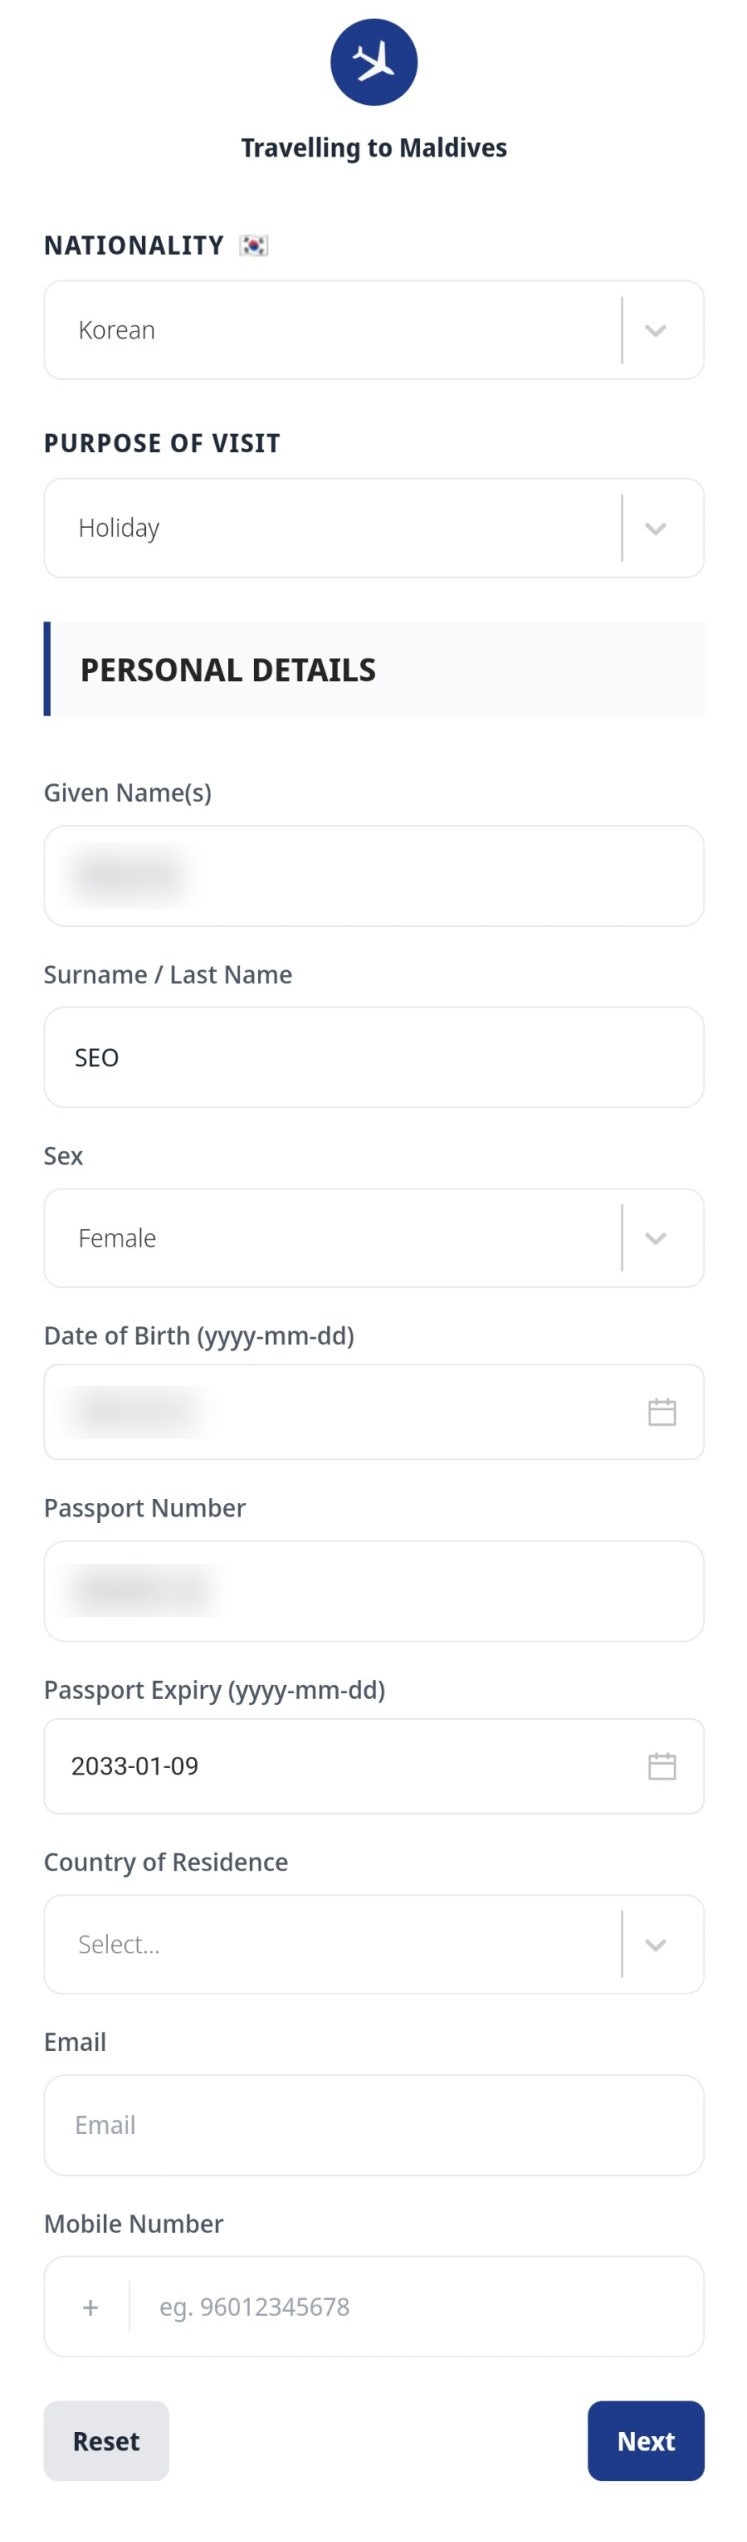Click the Korean flag icon beside NATIONALITY

pos(255,244)
